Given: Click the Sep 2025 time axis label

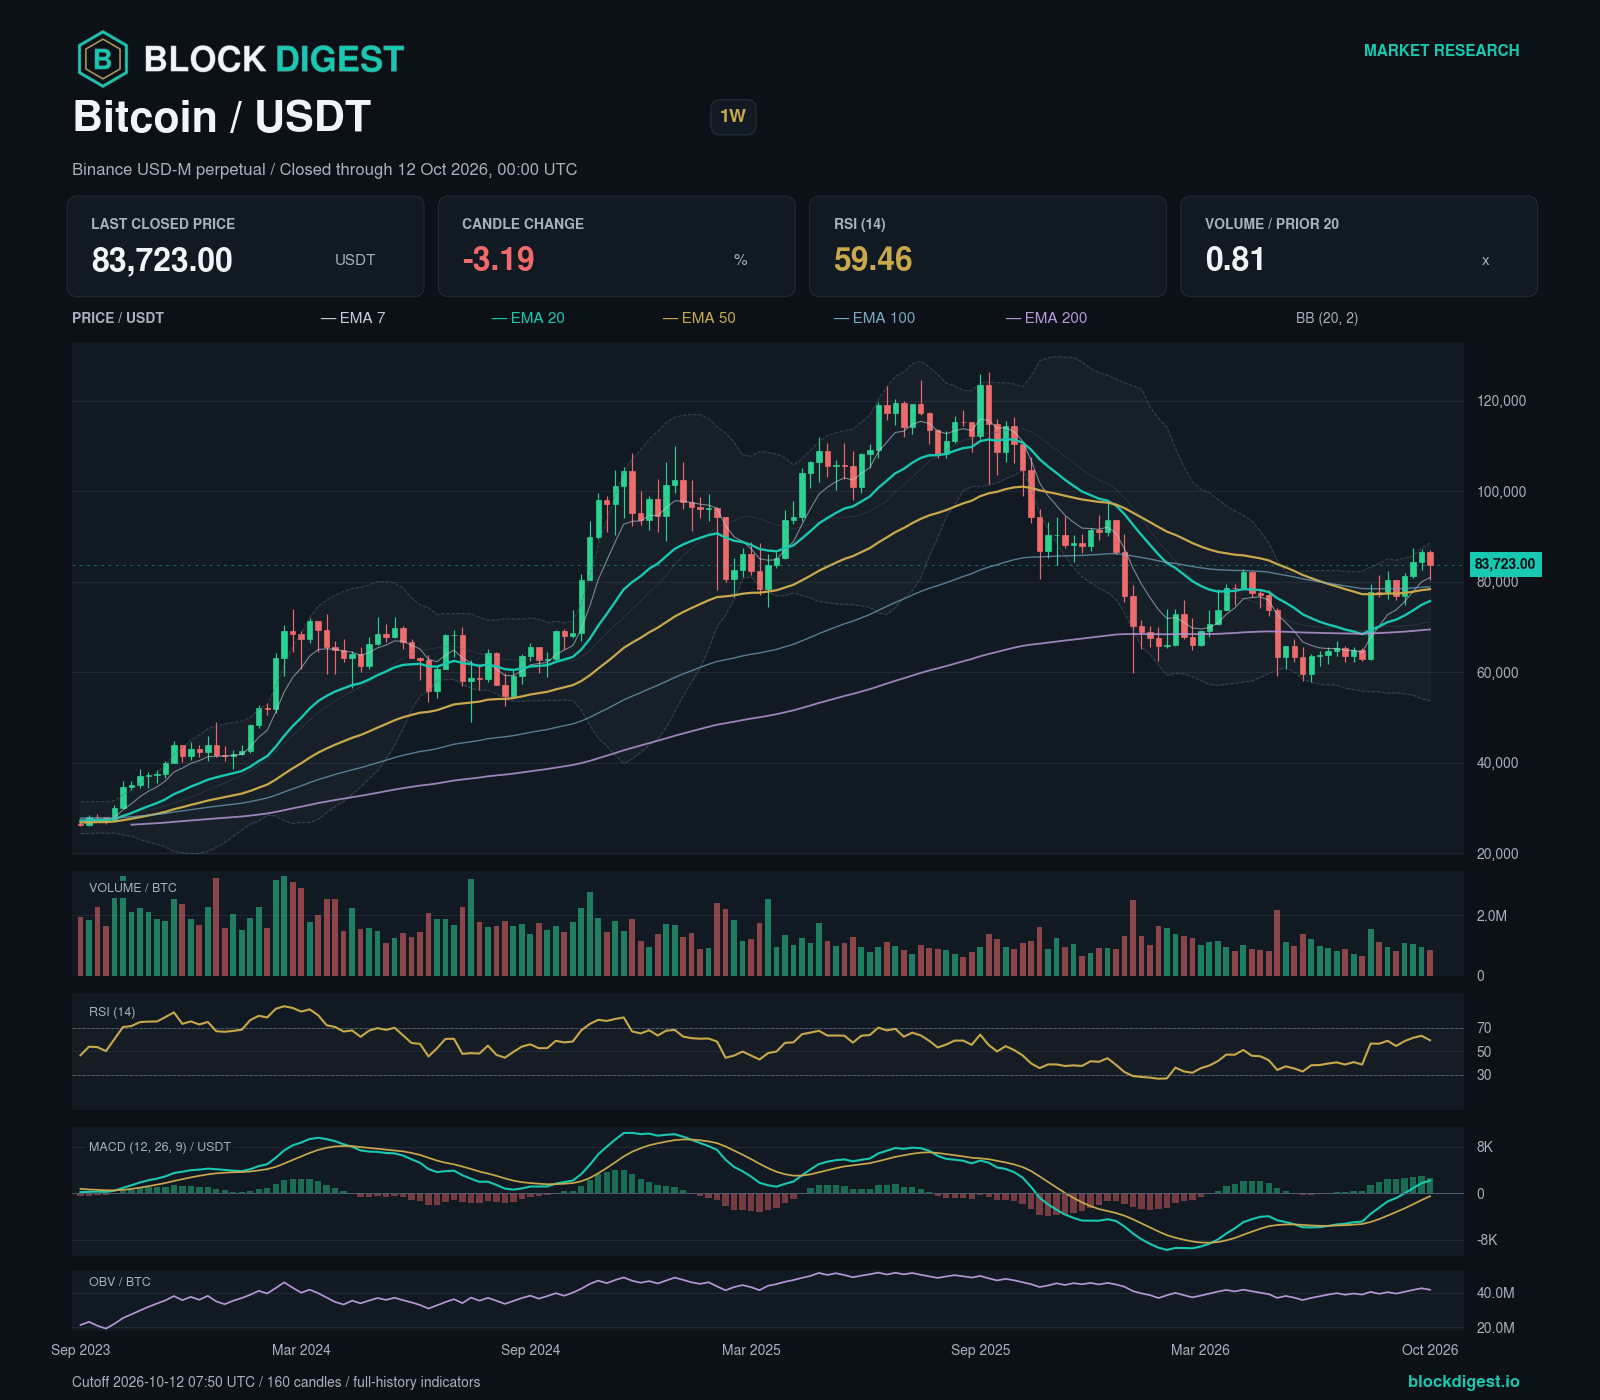Looking at the screenshot, I should pyautogui.click(x=980, y=1350).
